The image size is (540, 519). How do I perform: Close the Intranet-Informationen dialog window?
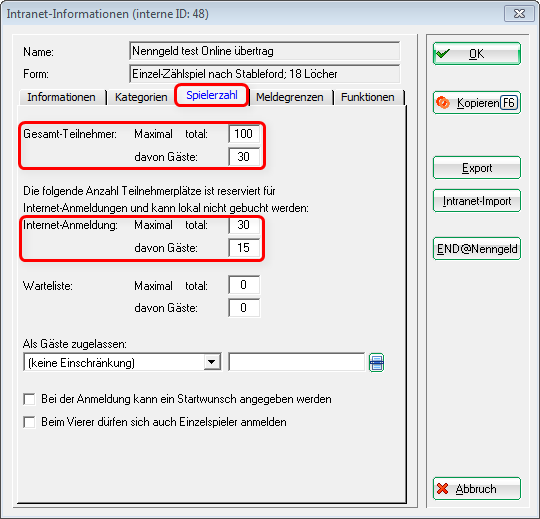(x=519, y=14)
